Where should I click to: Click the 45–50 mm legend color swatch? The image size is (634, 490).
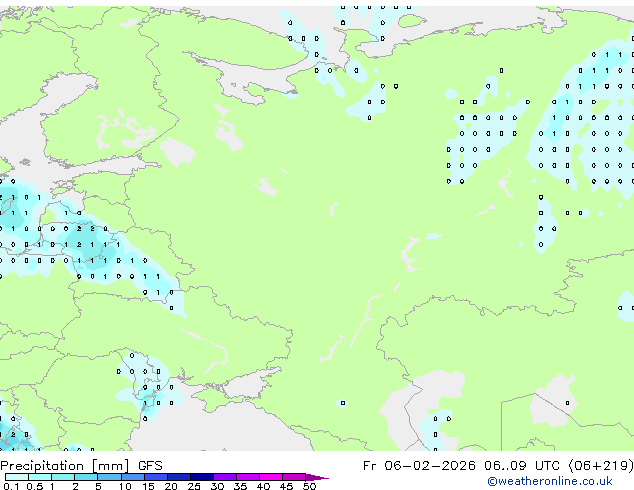tap(294, 477)
